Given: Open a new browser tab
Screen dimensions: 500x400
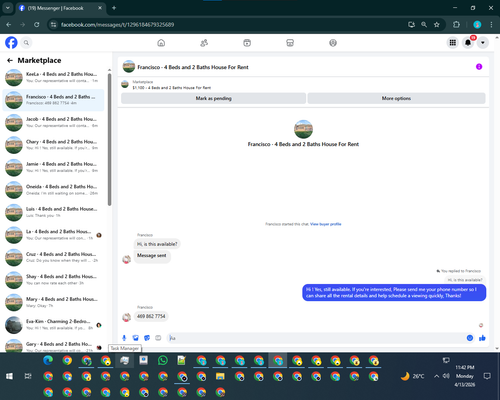Looking at the screenshot, I should click(x=114, y=8).
